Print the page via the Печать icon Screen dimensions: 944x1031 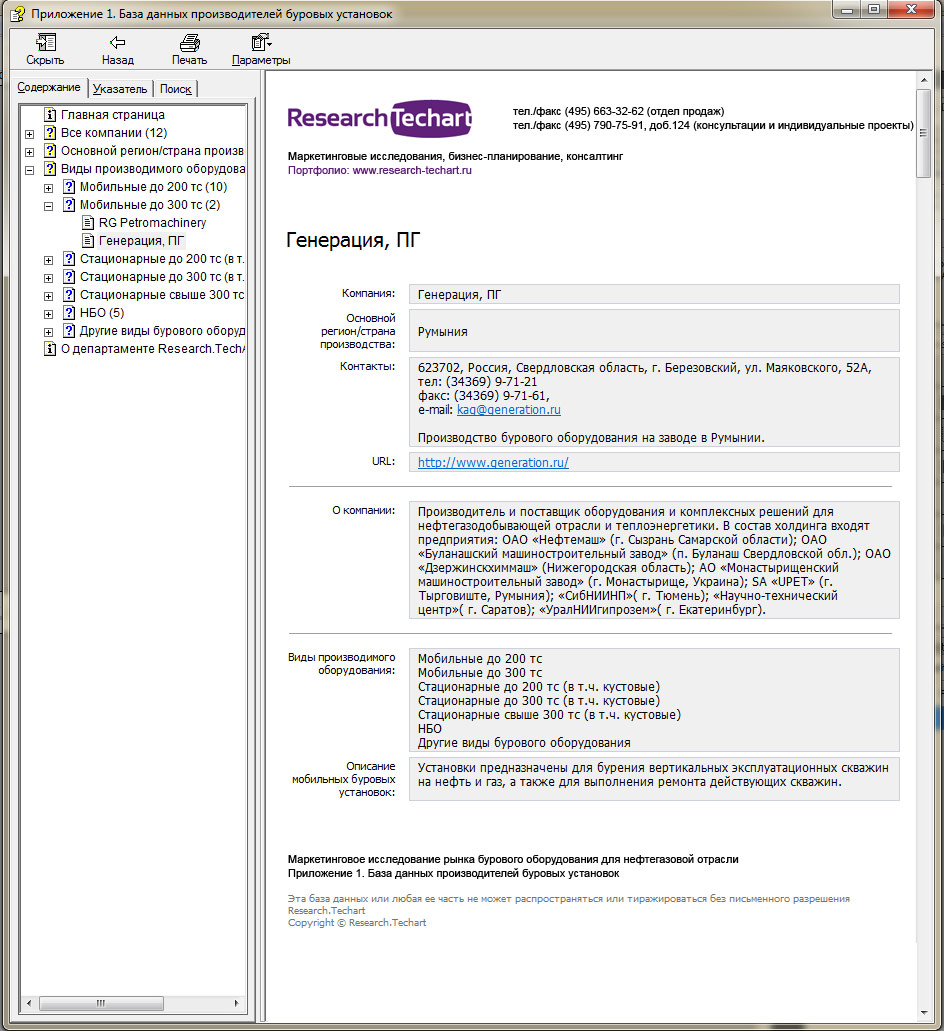[189, 43]
